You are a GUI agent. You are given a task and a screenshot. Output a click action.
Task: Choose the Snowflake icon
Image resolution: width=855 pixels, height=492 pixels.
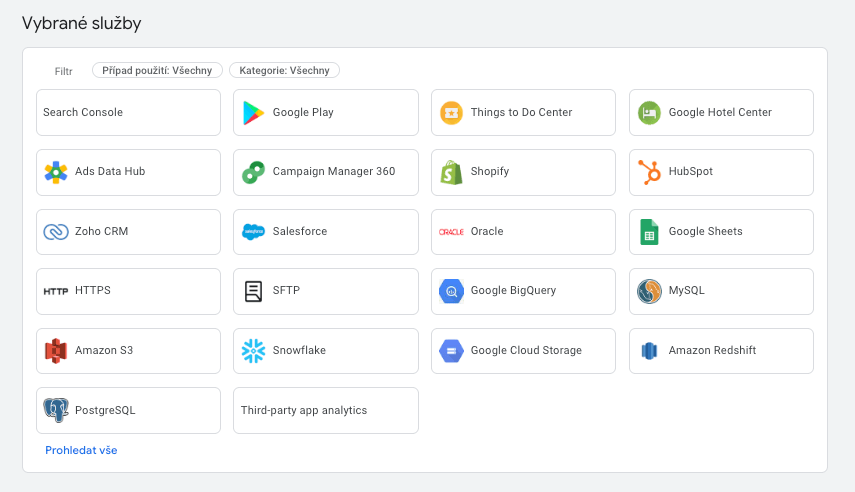[x=253, y=351]
